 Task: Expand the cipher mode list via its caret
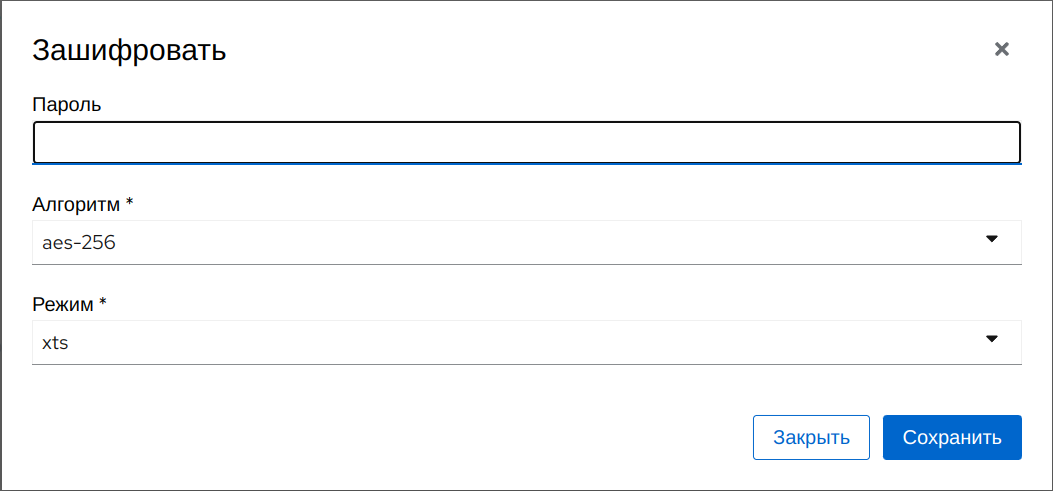[x=992, y=339]
